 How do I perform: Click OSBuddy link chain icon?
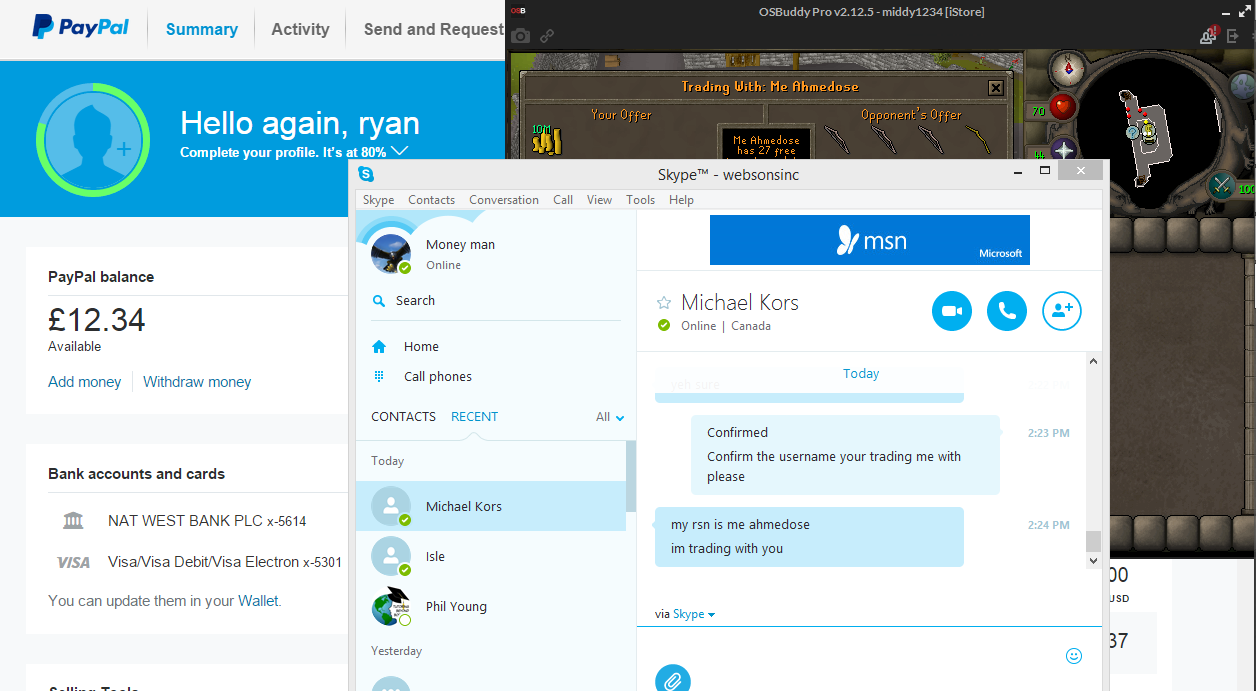pos(548,36)
